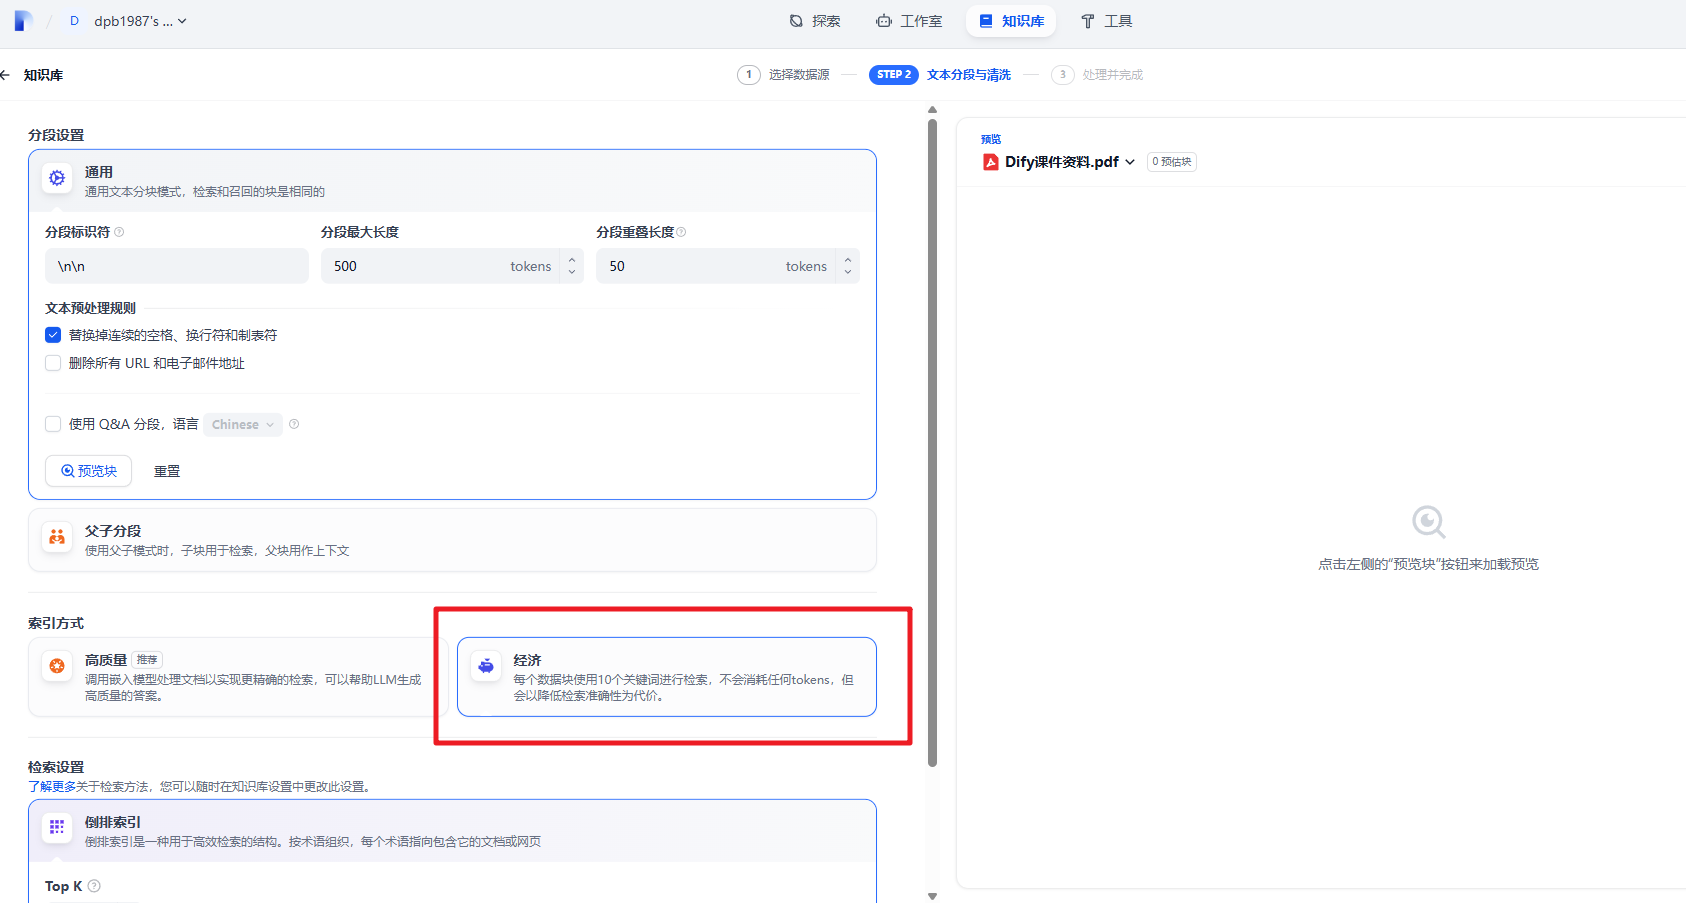
Task: Open the 工作室 tab
Action: (909, 21)
